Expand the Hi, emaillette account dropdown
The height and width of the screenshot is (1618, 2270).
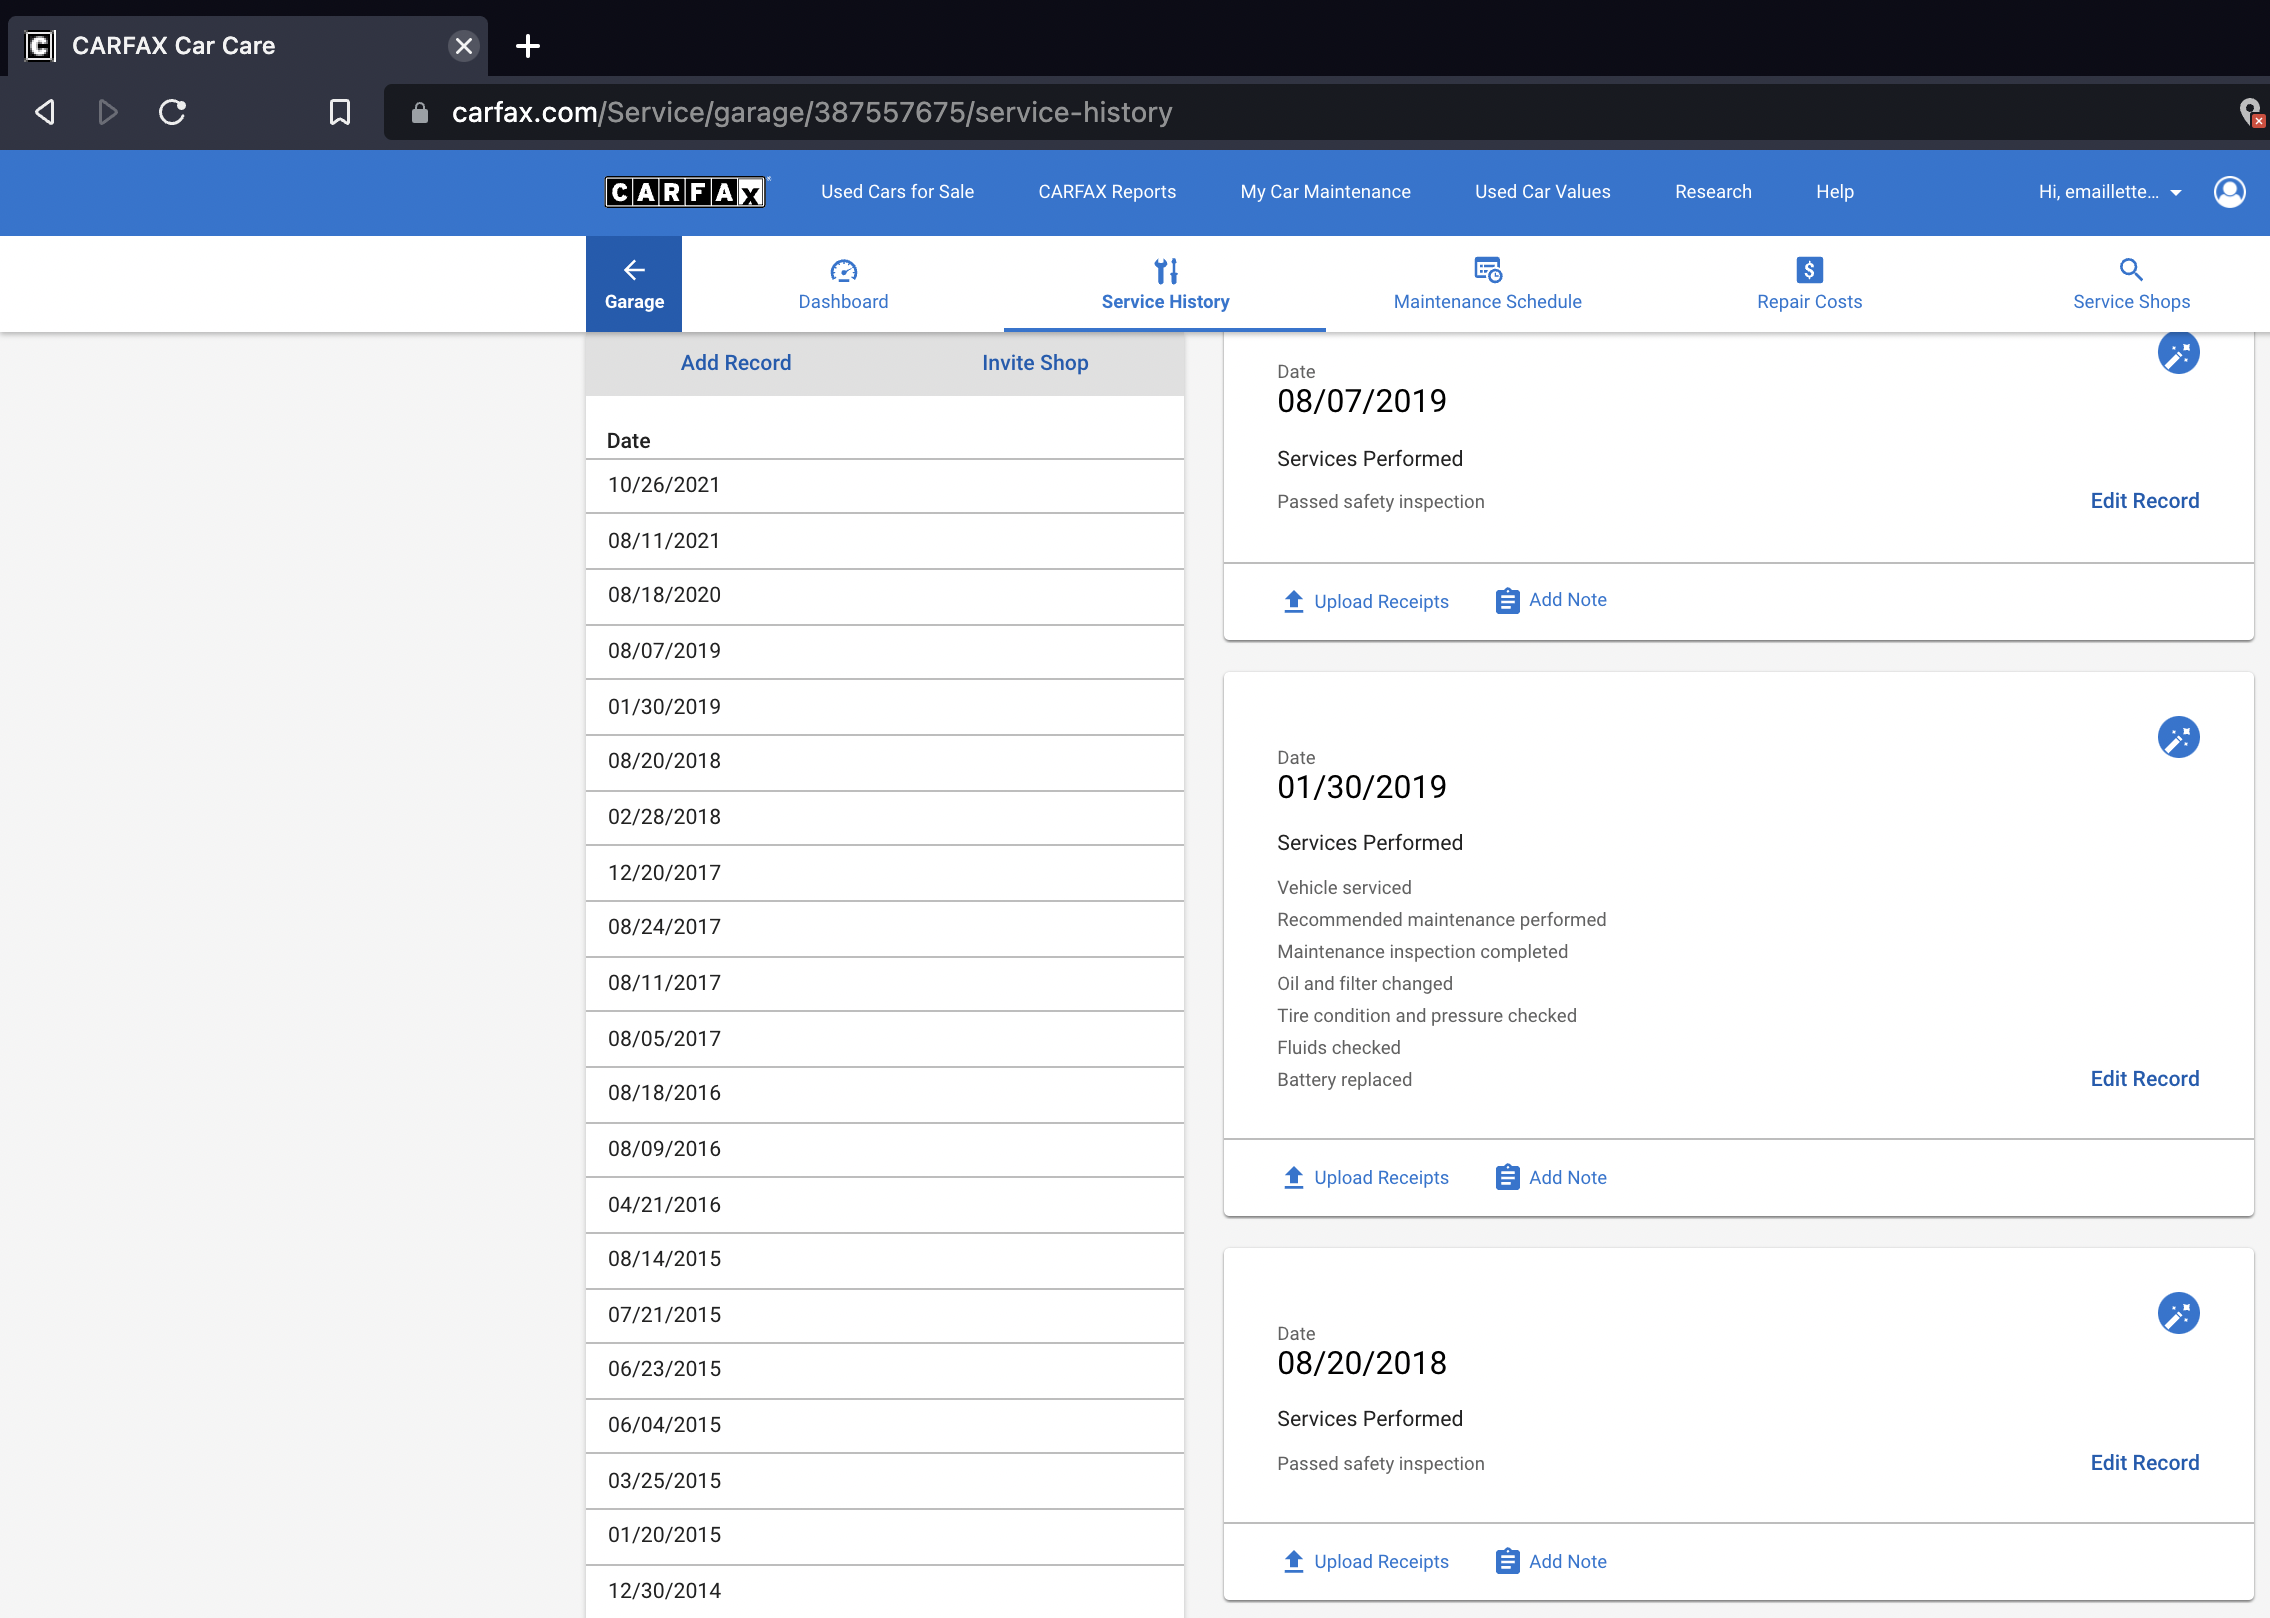click(2110, 192)
